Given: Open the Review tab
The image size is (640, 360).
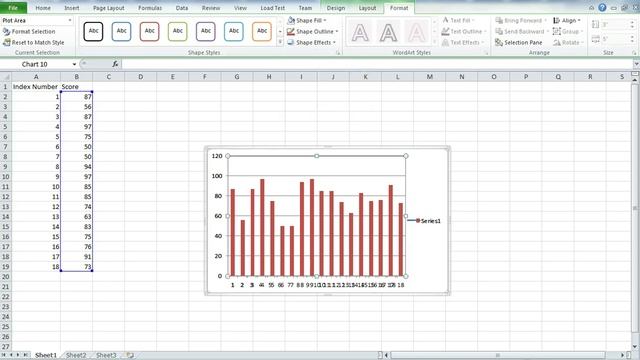Looking at the screenshot, I should coord(211,8).
